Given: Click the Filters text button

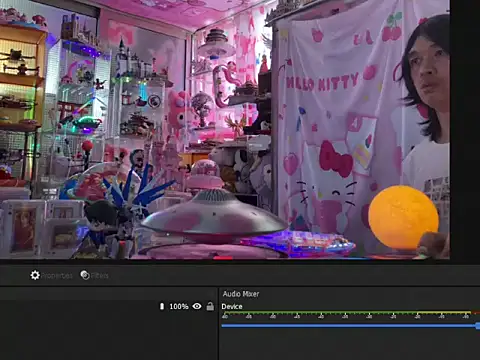Looking at the screenshot, I should click(x=100, y=276).
